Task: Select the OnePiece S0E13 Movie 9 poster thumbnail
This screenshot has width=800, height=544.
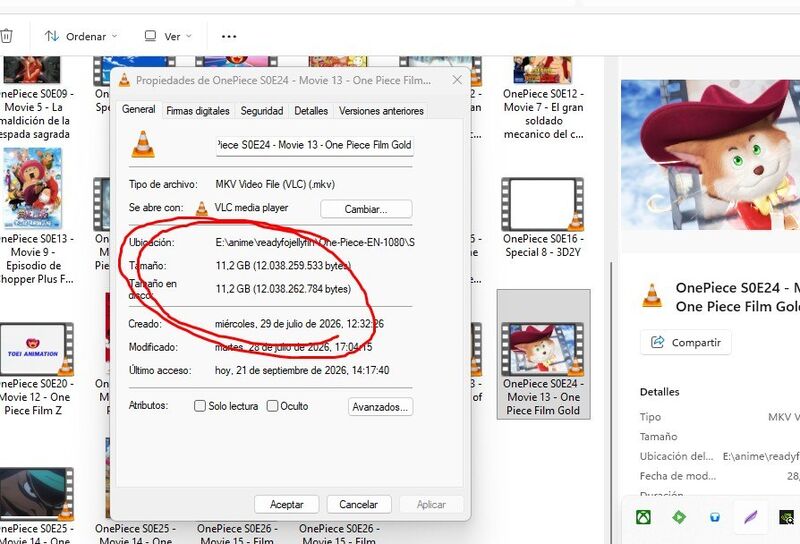Action: coord(33,188)
